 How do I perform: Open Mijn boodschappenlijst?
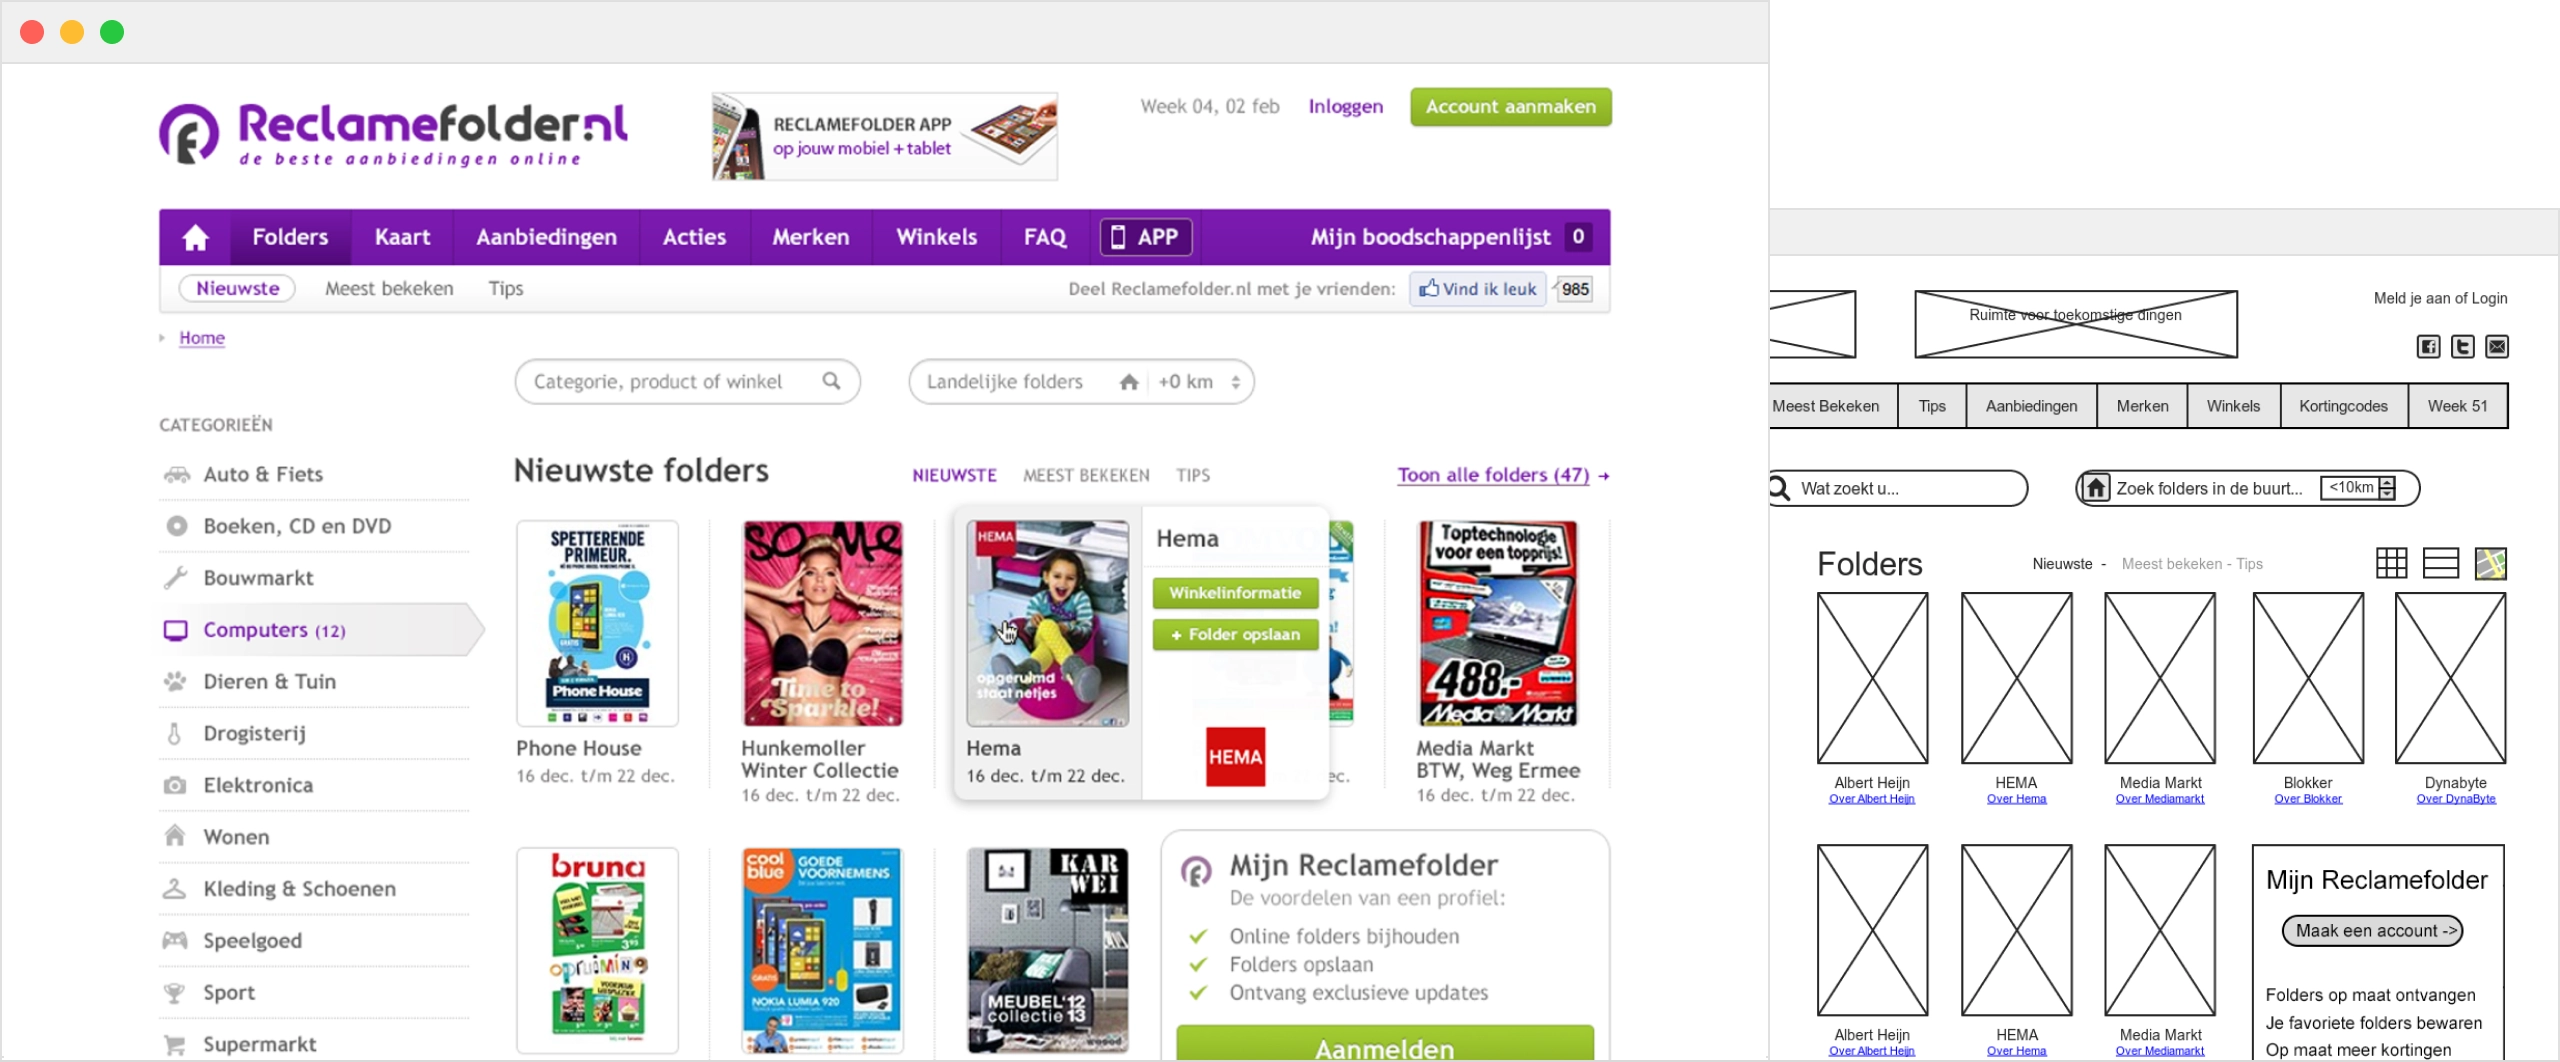1449,237
